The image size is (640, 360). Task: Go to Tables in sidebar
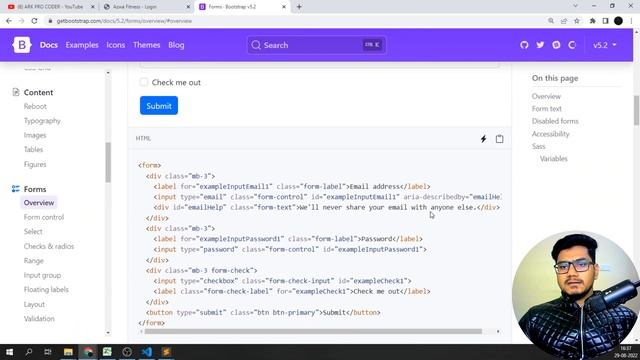(x=33, y=149)
